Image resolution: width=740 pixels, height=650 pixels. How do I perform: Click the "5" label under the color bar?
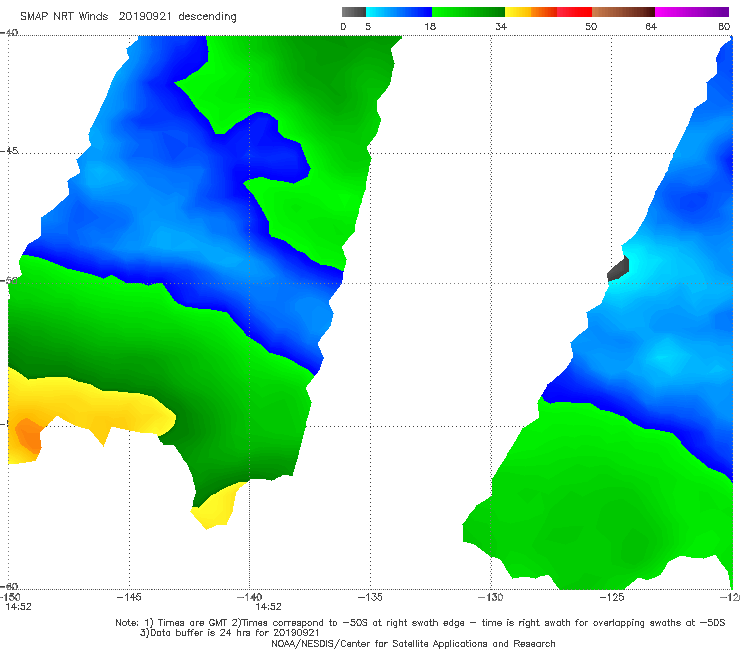click(x=368, y=26)
